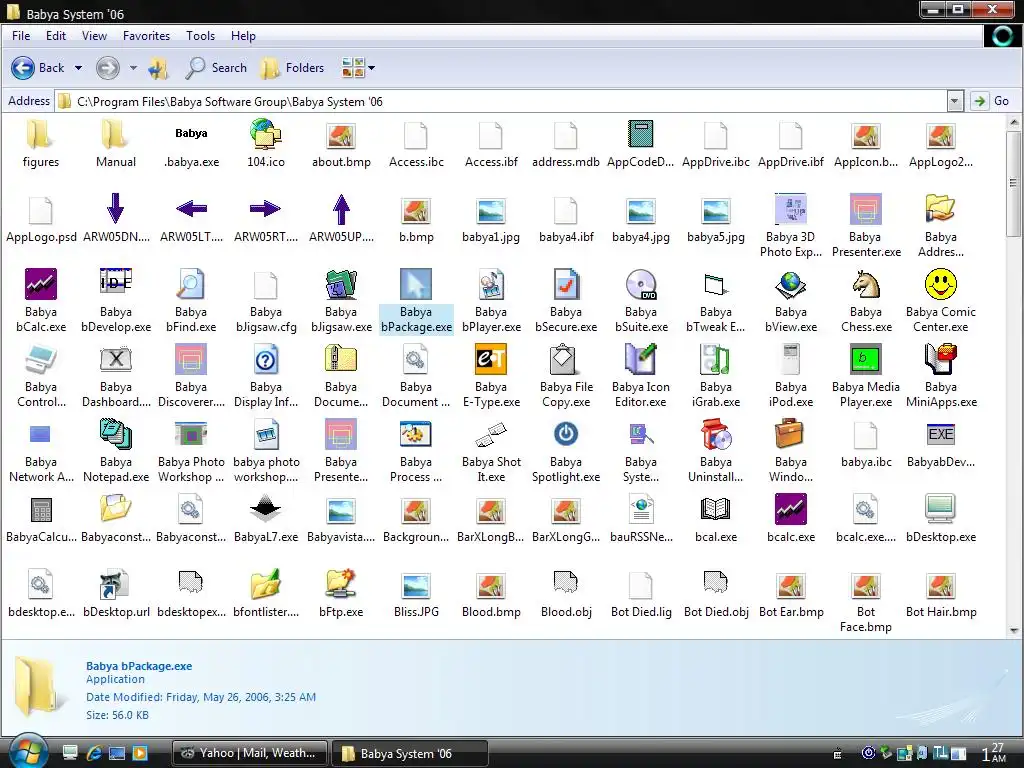This screenshot has width=1024, height=768.
Task: Click the Babya bJigsaw.exe icon
Action: 341,284
